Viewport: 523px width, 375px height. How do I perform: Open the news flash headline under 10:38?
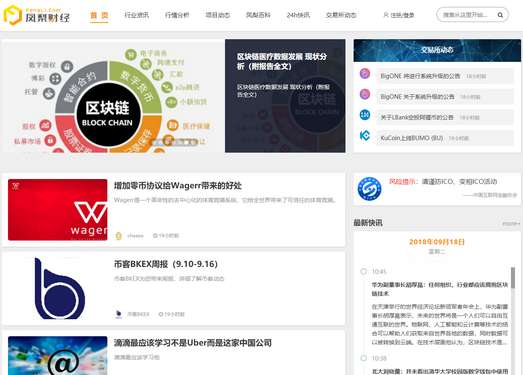click(440, 371)
